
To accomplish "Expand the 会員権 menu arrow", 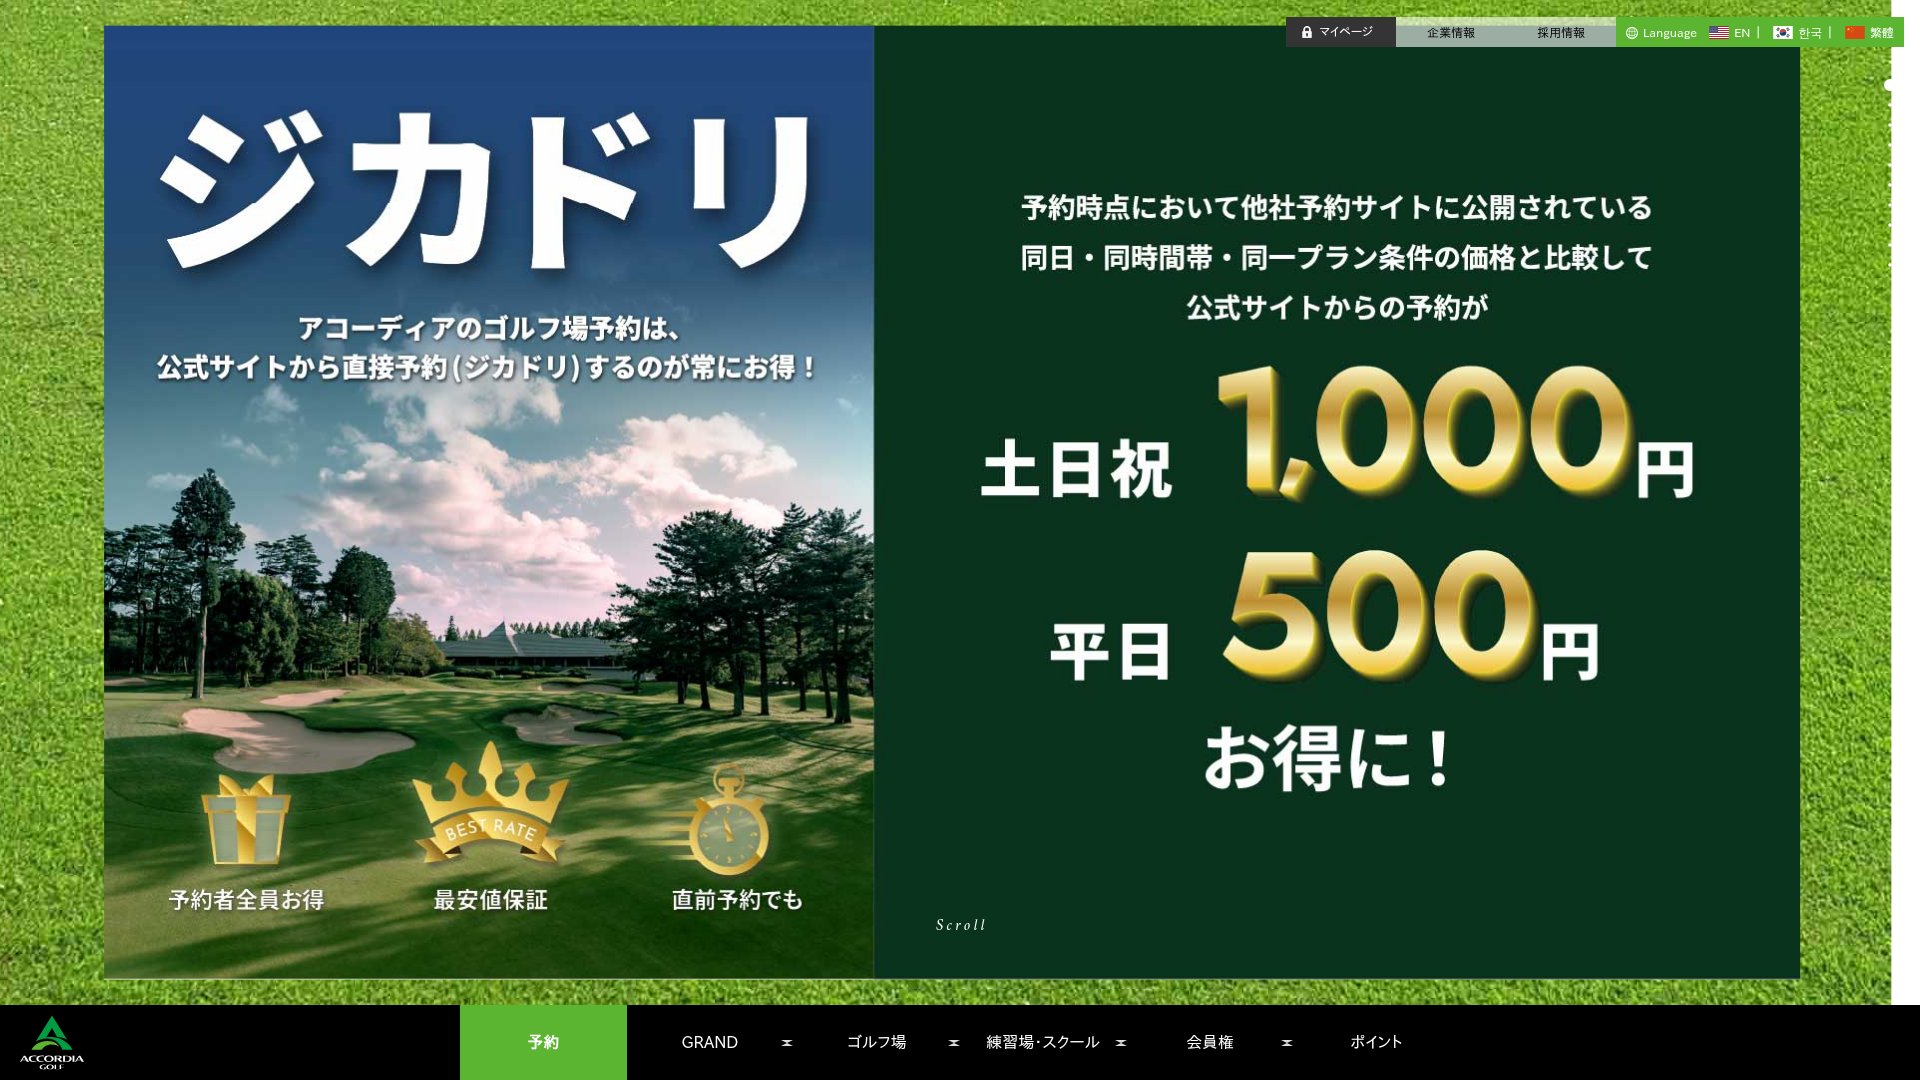I will click(x=1287, y=1042).
